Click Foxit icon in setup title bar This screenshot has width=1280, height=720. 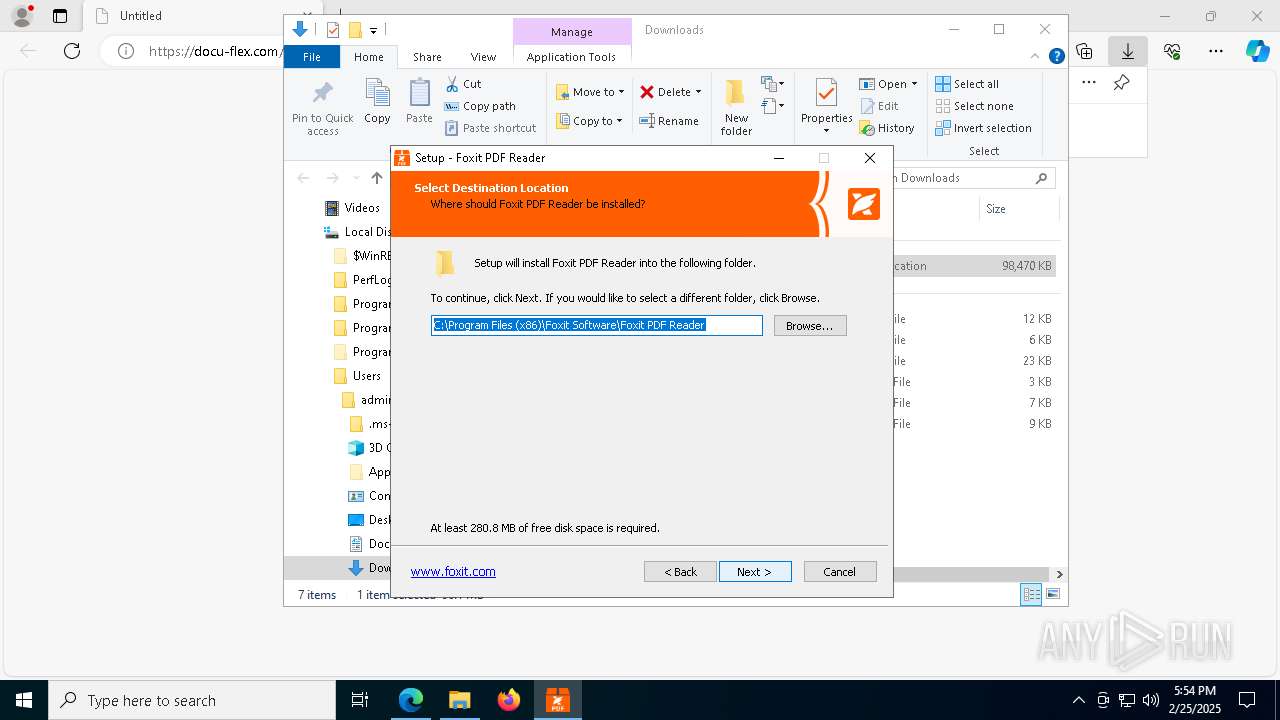pos(402,158)
